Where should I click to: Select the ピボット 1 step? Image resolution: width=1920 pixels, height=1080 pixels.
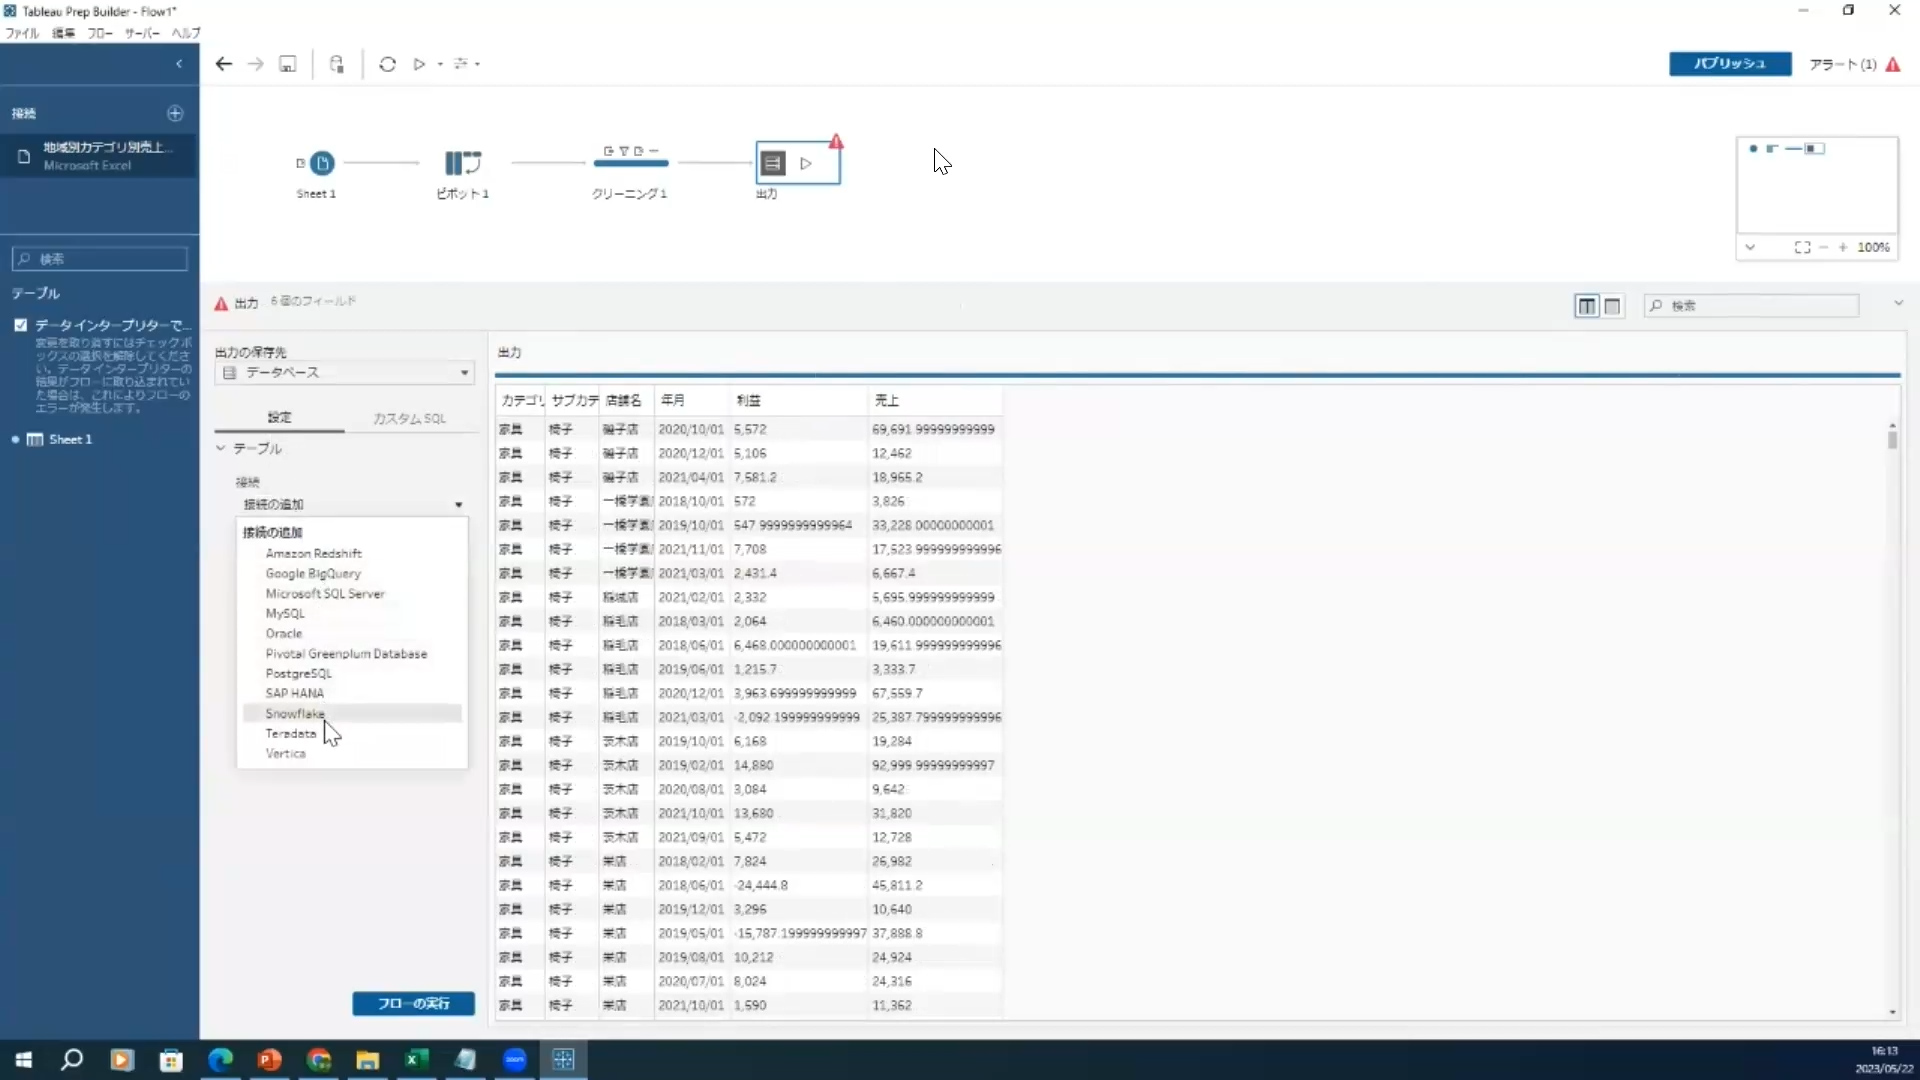click(463, 163)
